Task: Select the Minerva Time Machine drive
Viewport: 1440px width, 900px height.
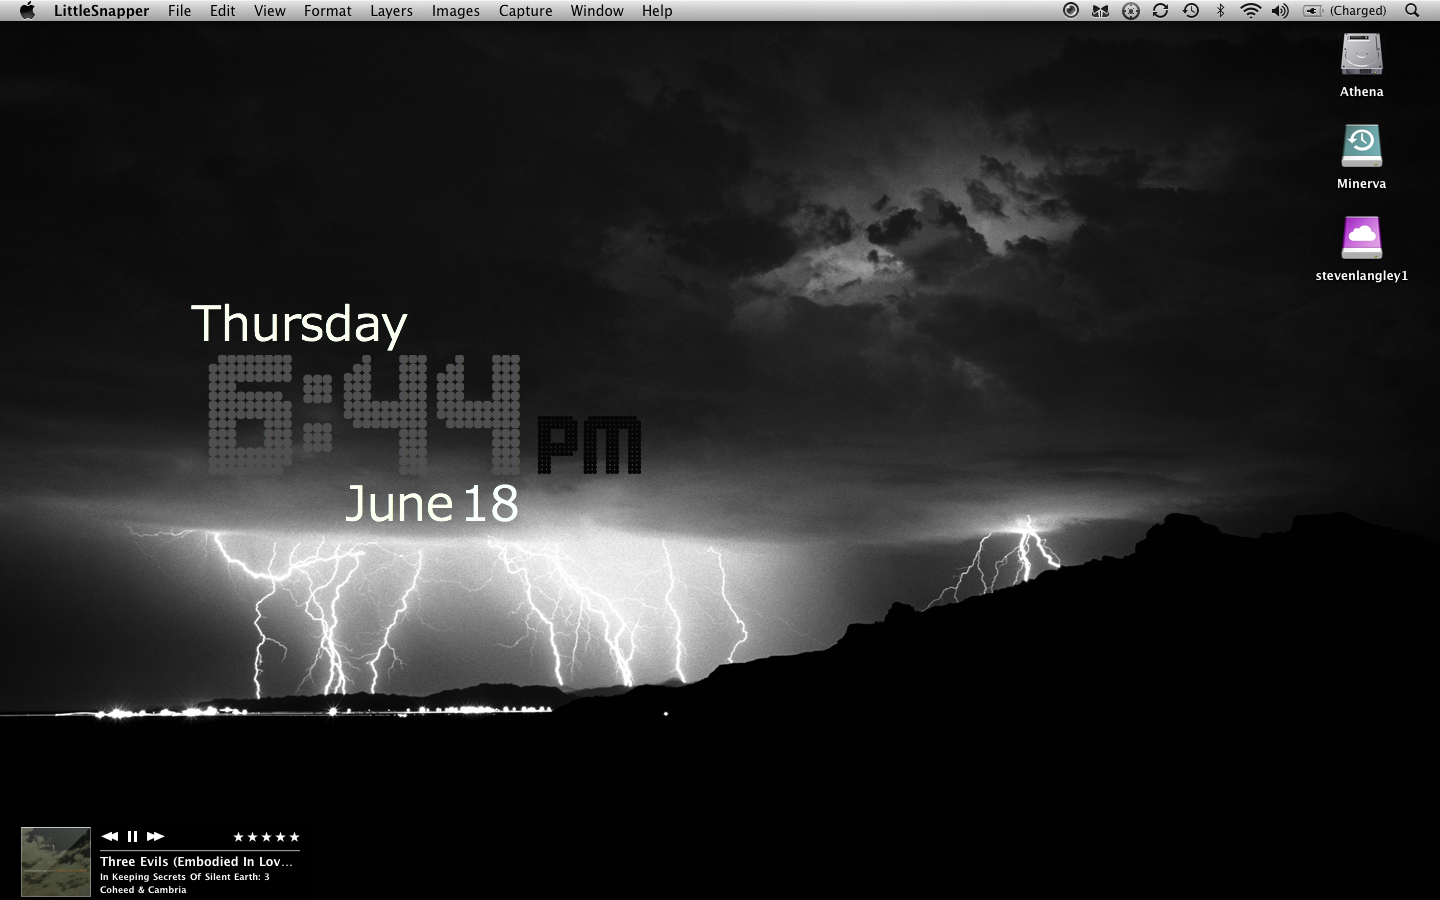Action: click(1361, 146)
